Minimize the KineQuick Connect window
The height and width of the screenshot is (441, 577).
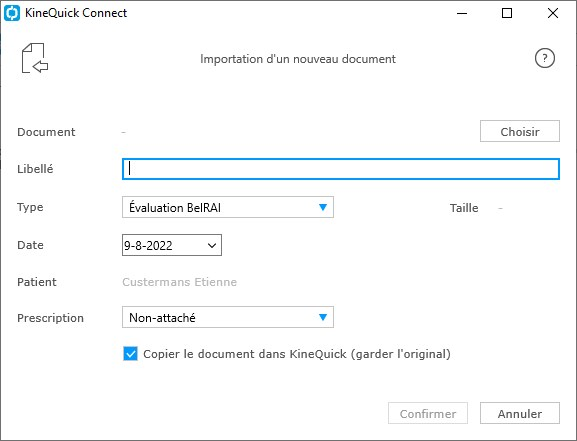click(462, 13)
